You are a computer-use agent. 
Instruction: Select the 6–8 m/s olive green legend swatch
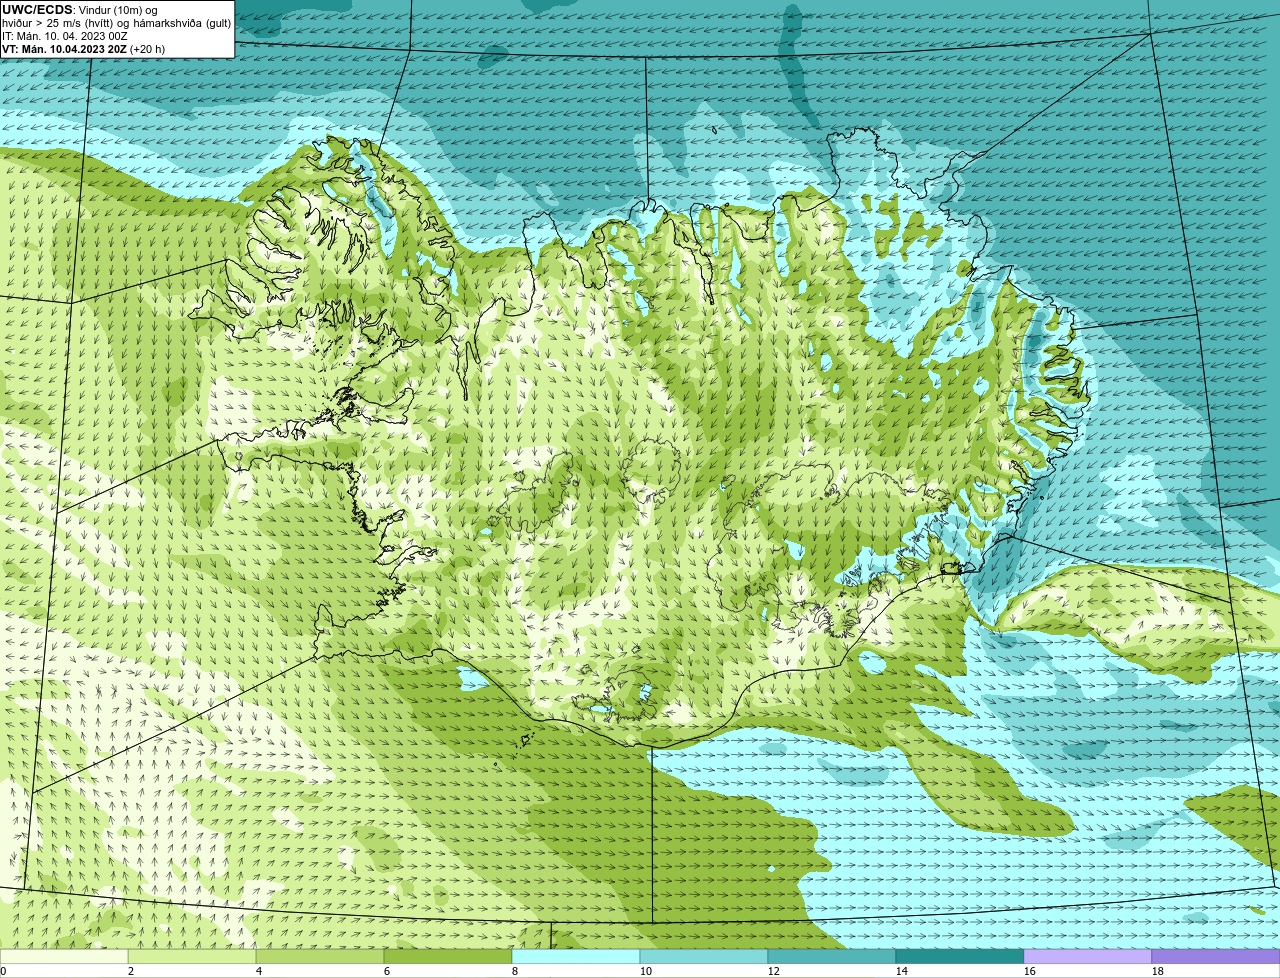448,957
